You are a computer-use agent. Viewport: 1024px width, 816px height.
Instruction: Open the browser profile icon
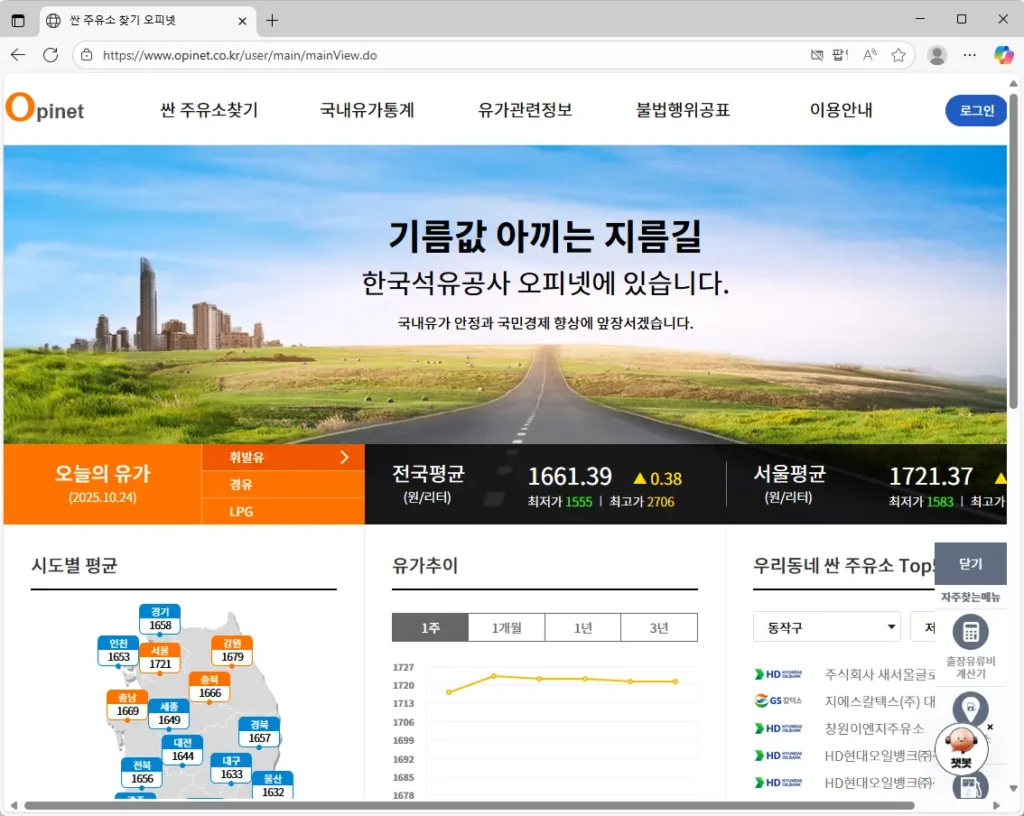936,55
